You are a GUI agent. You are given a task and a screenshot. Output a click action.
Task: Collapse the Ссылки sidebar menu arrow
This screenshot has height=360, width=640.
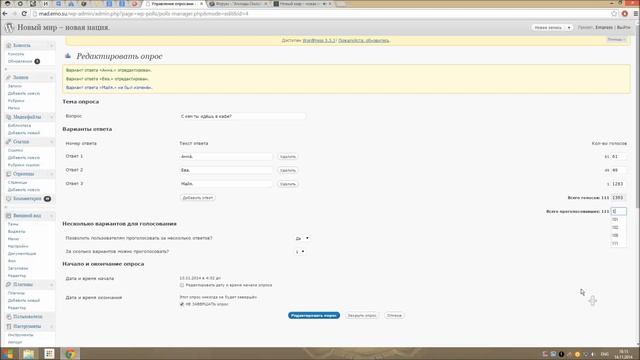(x=51, y=142)
